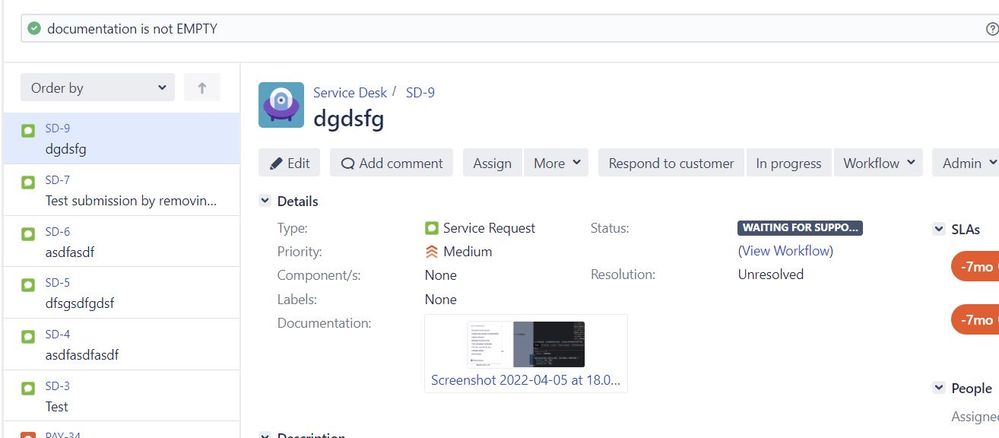Select issue SD-7 Test submission in list
The image size is (999, 438).
point(121,190)
